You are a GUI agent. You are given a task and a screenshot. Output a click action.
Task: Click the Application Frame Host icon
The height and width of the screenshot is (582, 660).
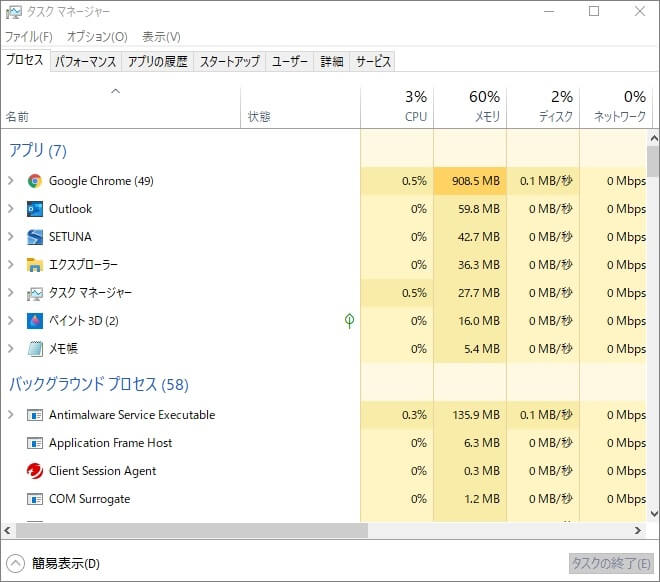35,443
